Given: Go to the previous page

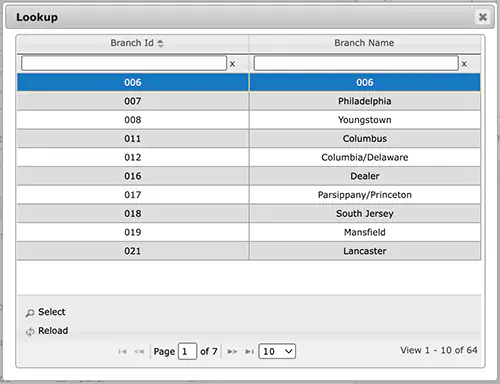Looking at the screenshot, I should pyautogui.click(x=139, y=351).
